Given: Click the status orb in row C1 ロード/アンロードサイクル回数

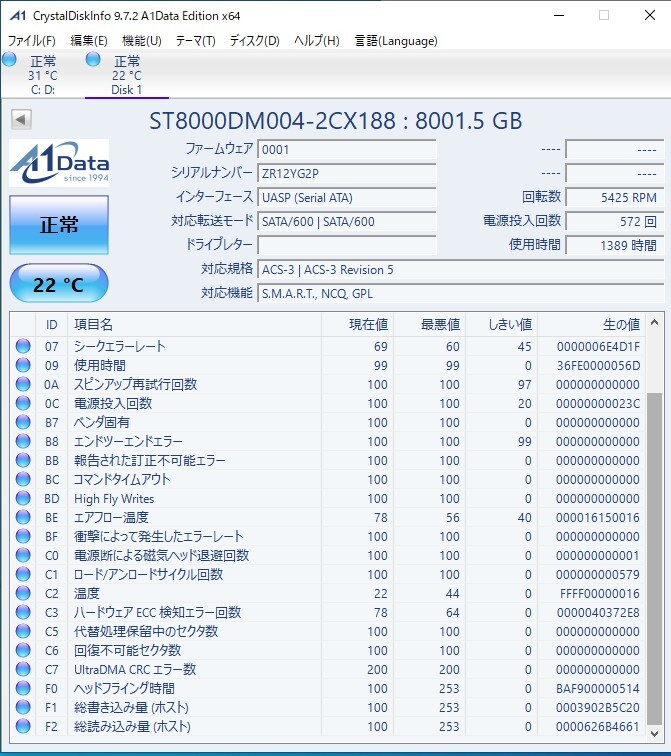Looking at the screenshot, I should coord(23,574).
